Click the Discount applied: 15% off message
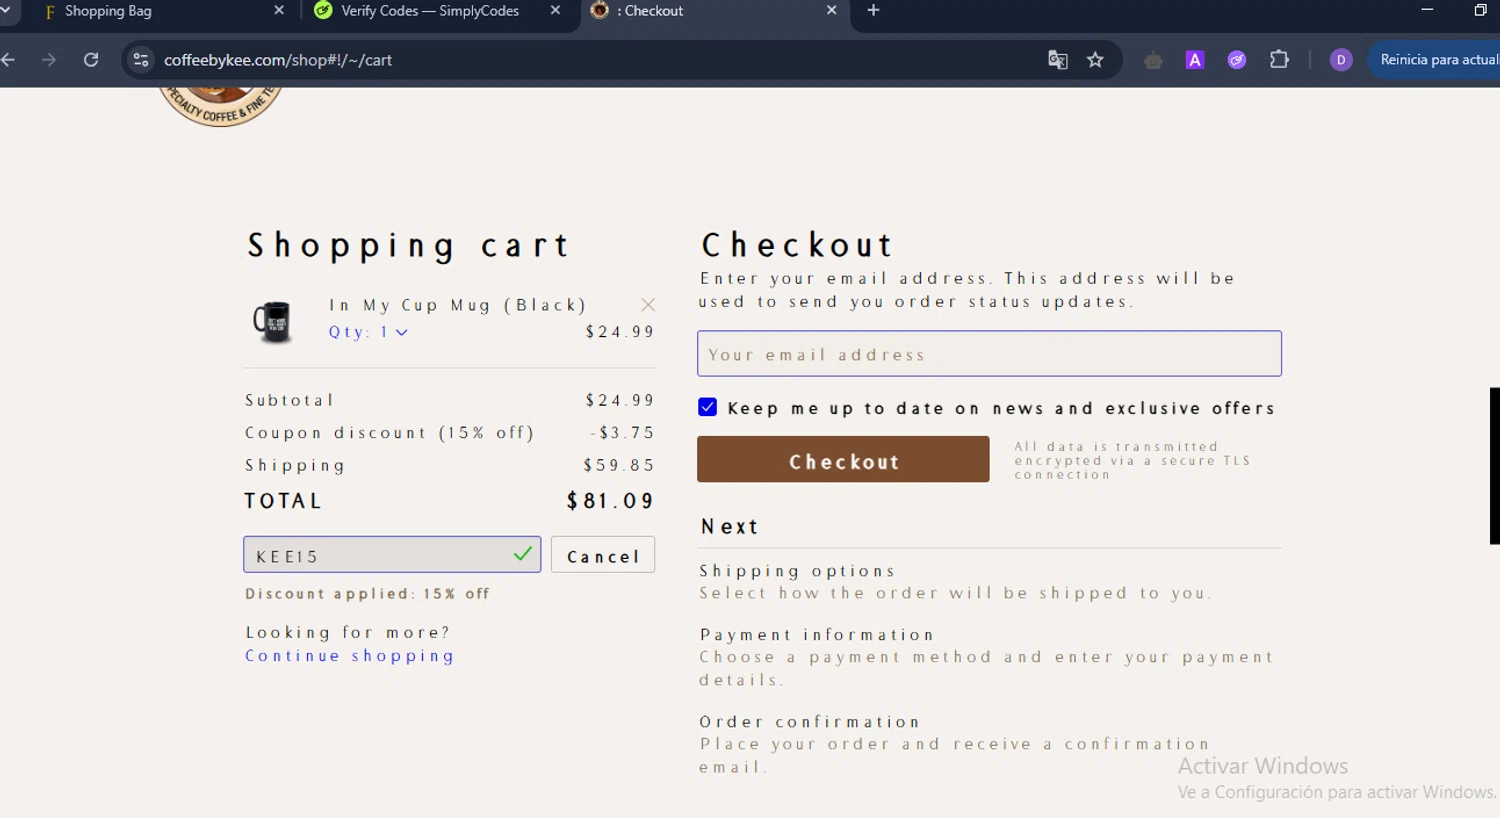 [x=368, y=594]
